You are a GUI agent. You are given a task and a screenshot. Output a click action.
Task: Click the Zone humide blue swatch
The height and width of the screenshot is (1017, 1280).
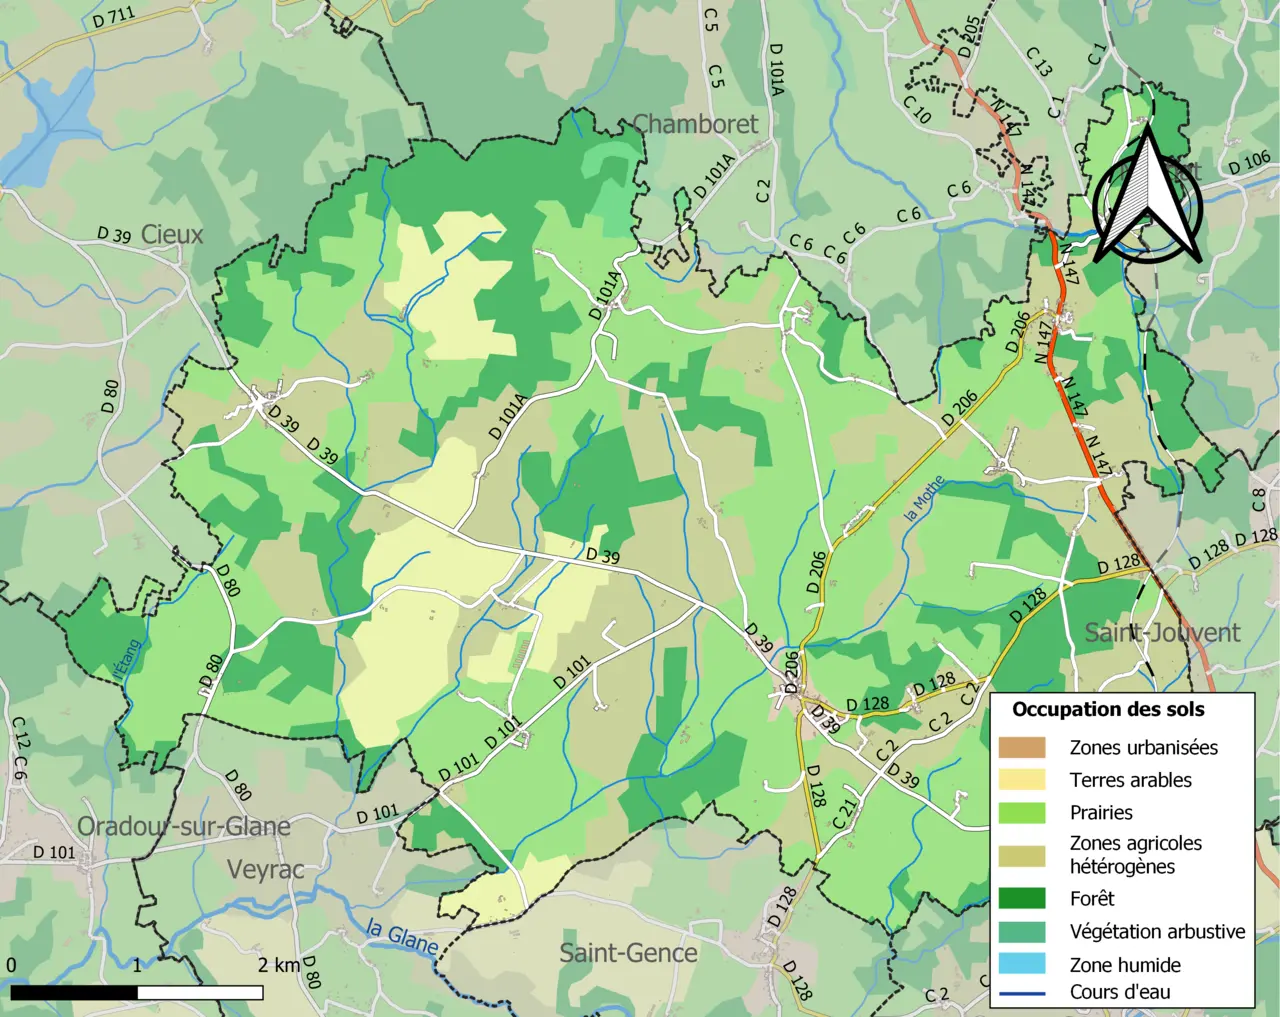tap(1021, 964)
